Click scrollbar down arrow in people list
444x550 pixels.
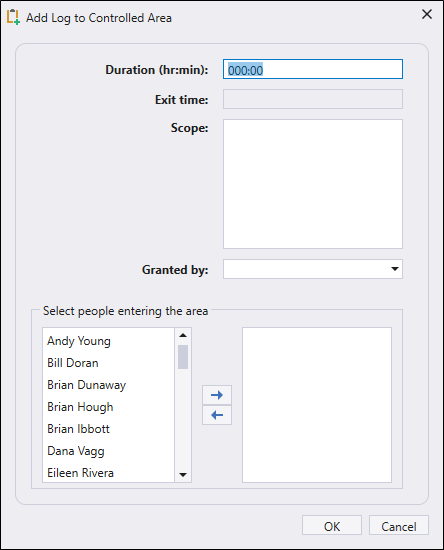tap(183, 475)
